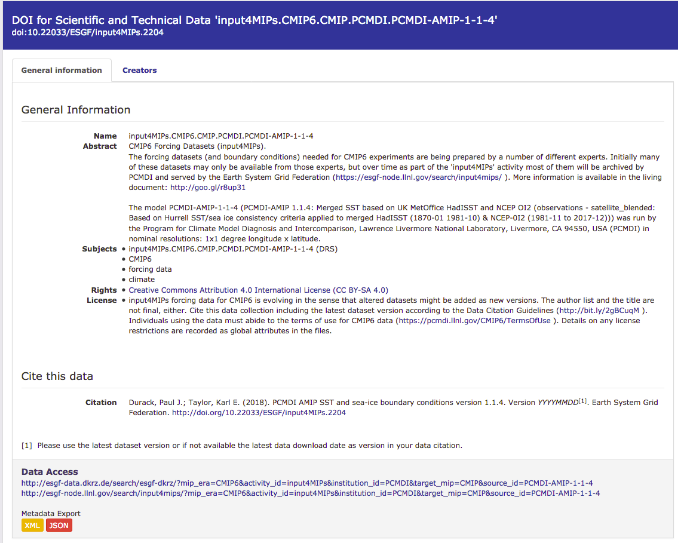Click the [1] footnote about latest dataset version
Screen dimensions: 678x543
tap(242, 445)
